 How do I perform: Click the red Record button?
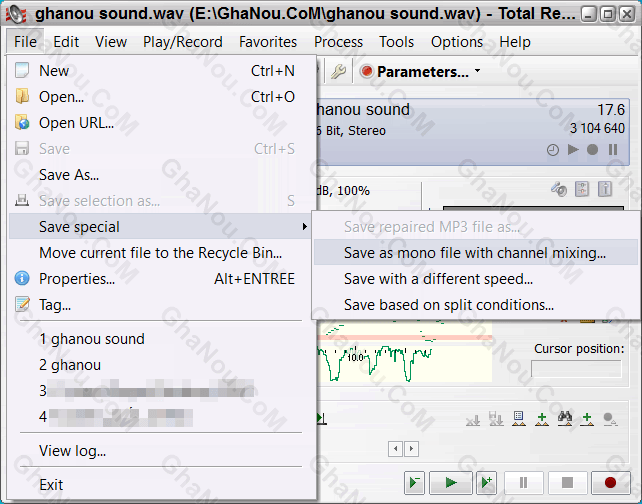click(610, 483)
